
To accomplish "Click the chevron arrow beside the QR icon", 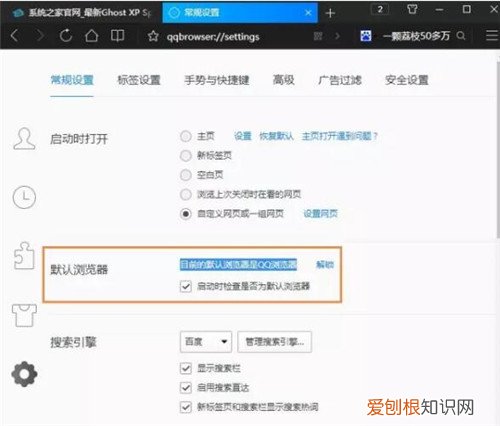I will click(337, 36).
